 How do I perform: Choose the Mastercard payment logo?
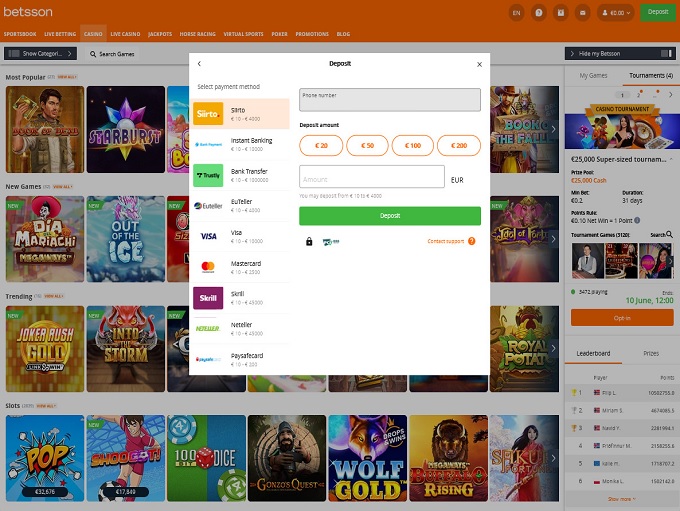pyautogui.click(x=208, y=267)
